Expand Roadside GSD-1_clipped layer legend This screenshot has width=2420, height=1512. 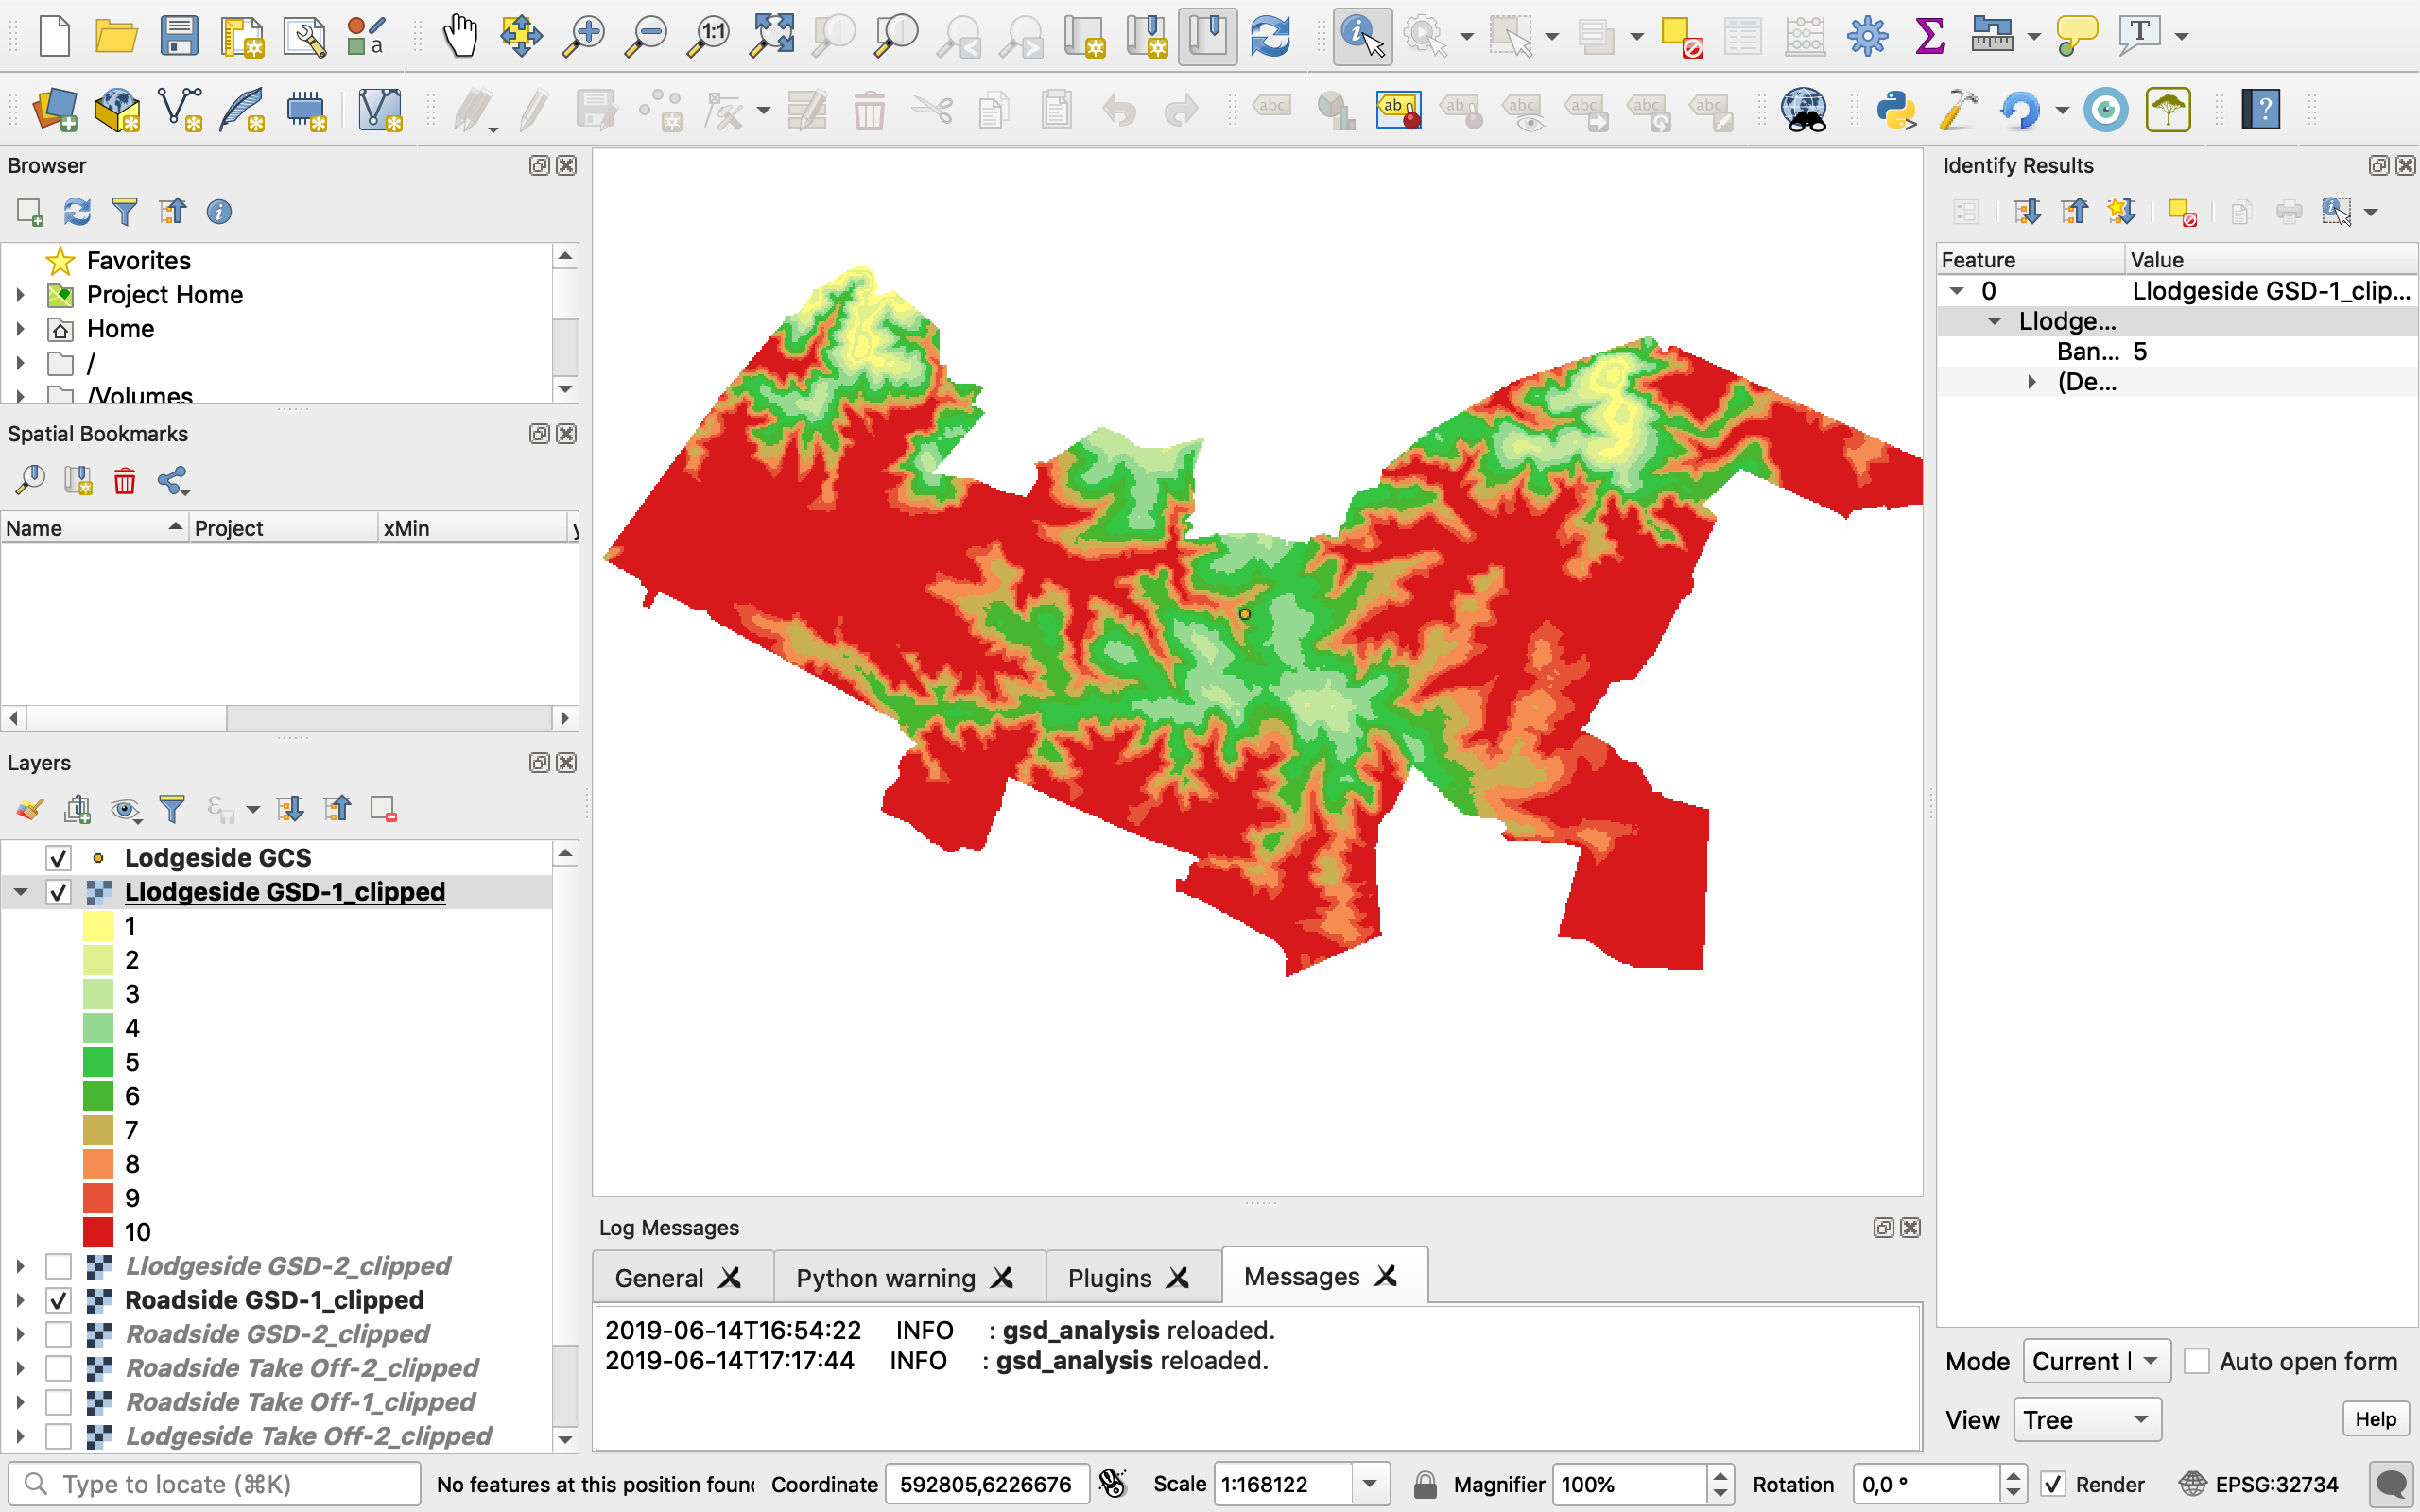tap(20, 1300)
